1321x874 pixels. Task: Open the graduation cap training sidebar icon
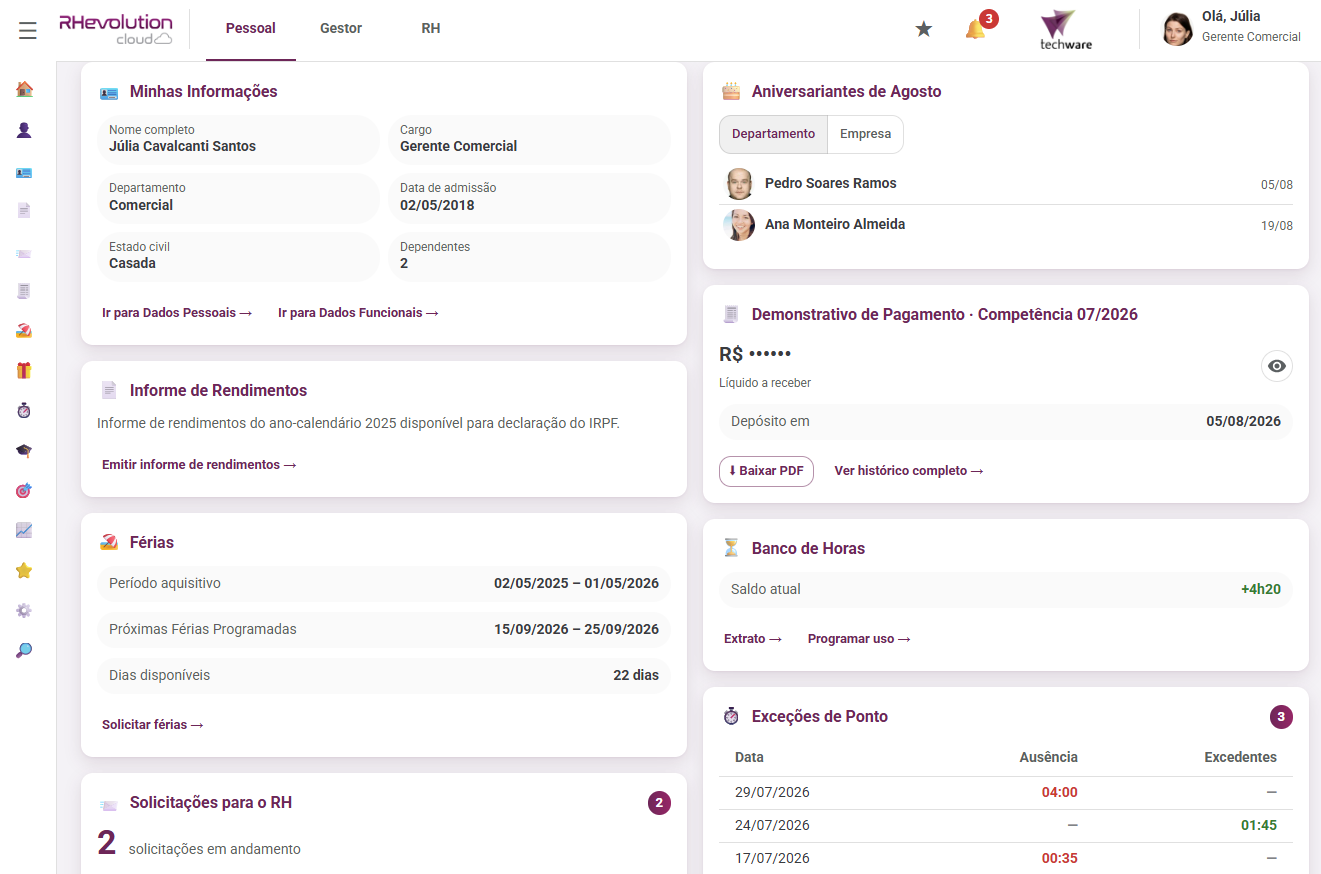pyautogui.click(x=25, y=451)
